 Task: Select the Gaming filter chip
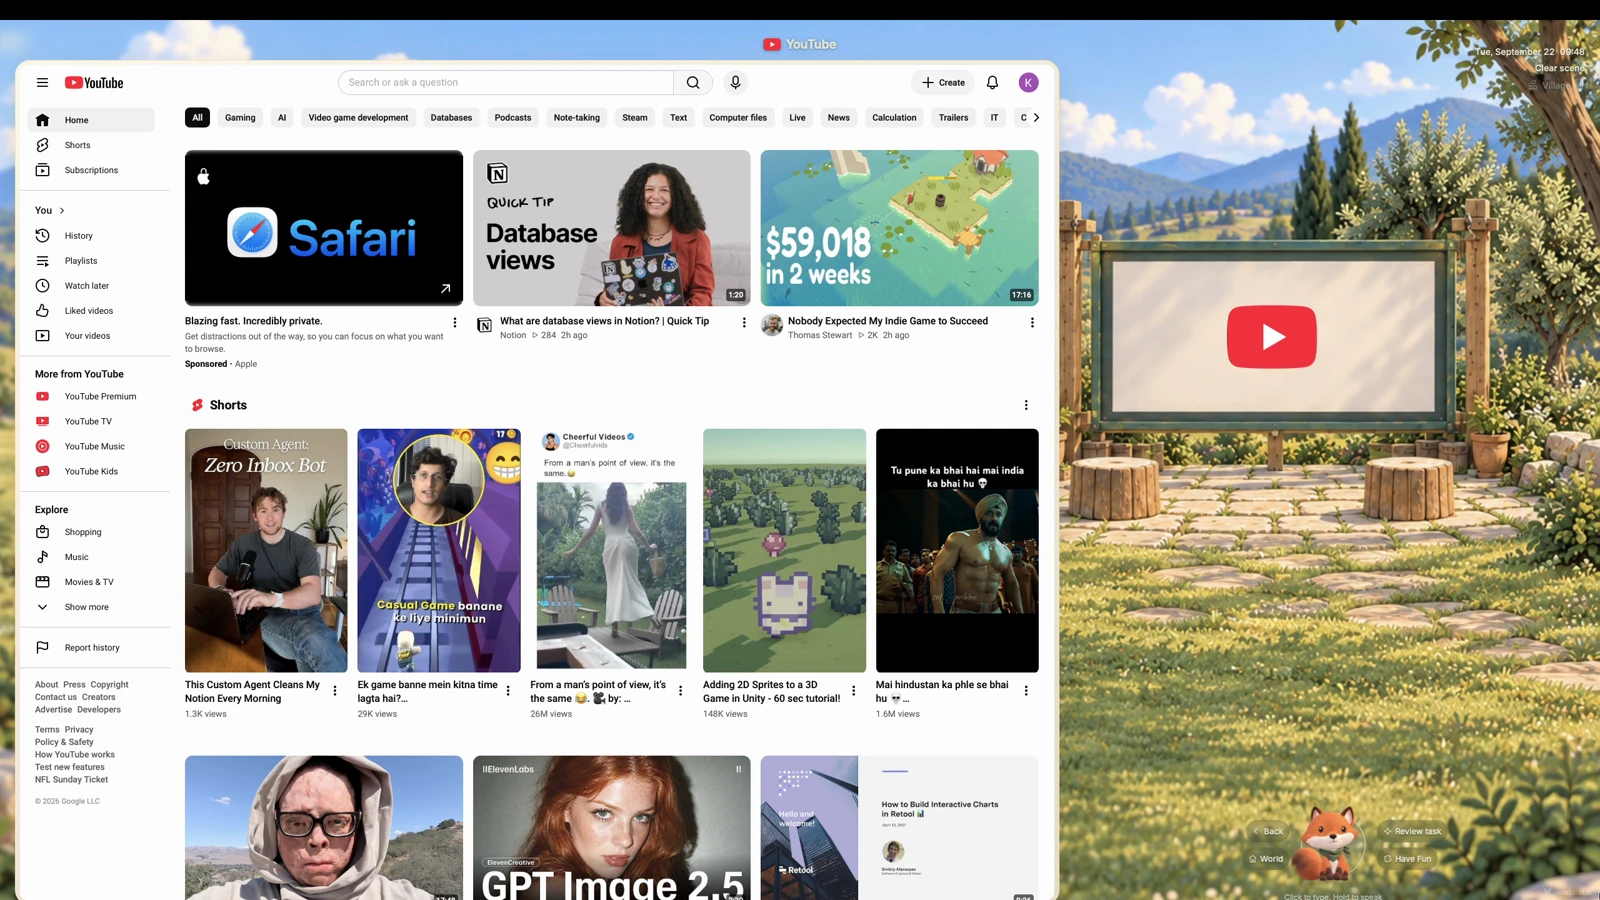click(240, 118)
